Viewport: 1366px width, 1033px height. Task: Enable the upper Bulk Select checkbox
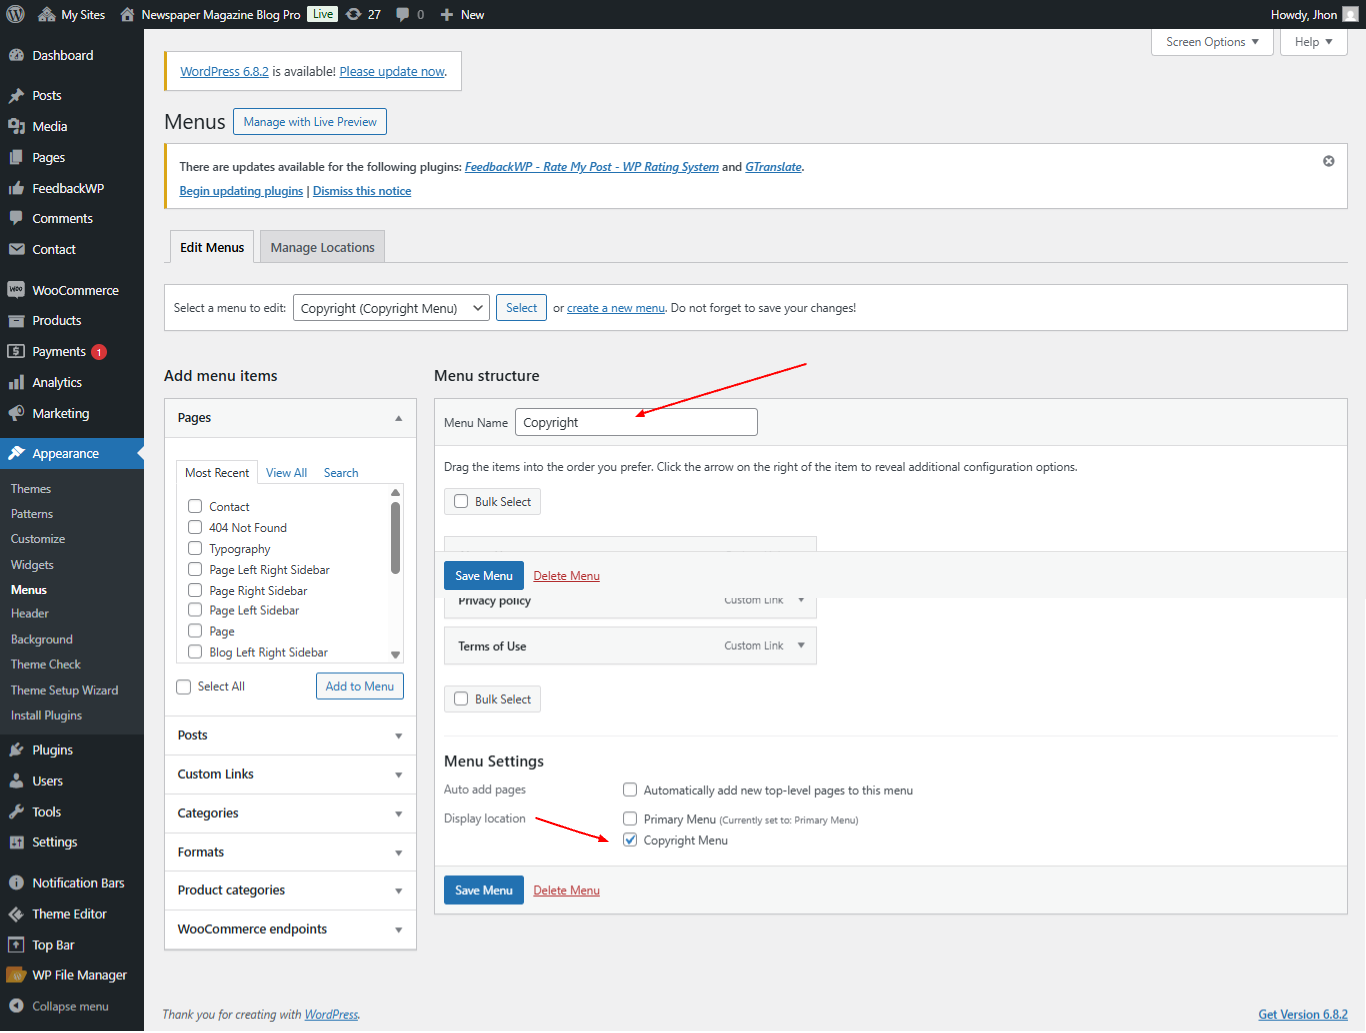461,501
